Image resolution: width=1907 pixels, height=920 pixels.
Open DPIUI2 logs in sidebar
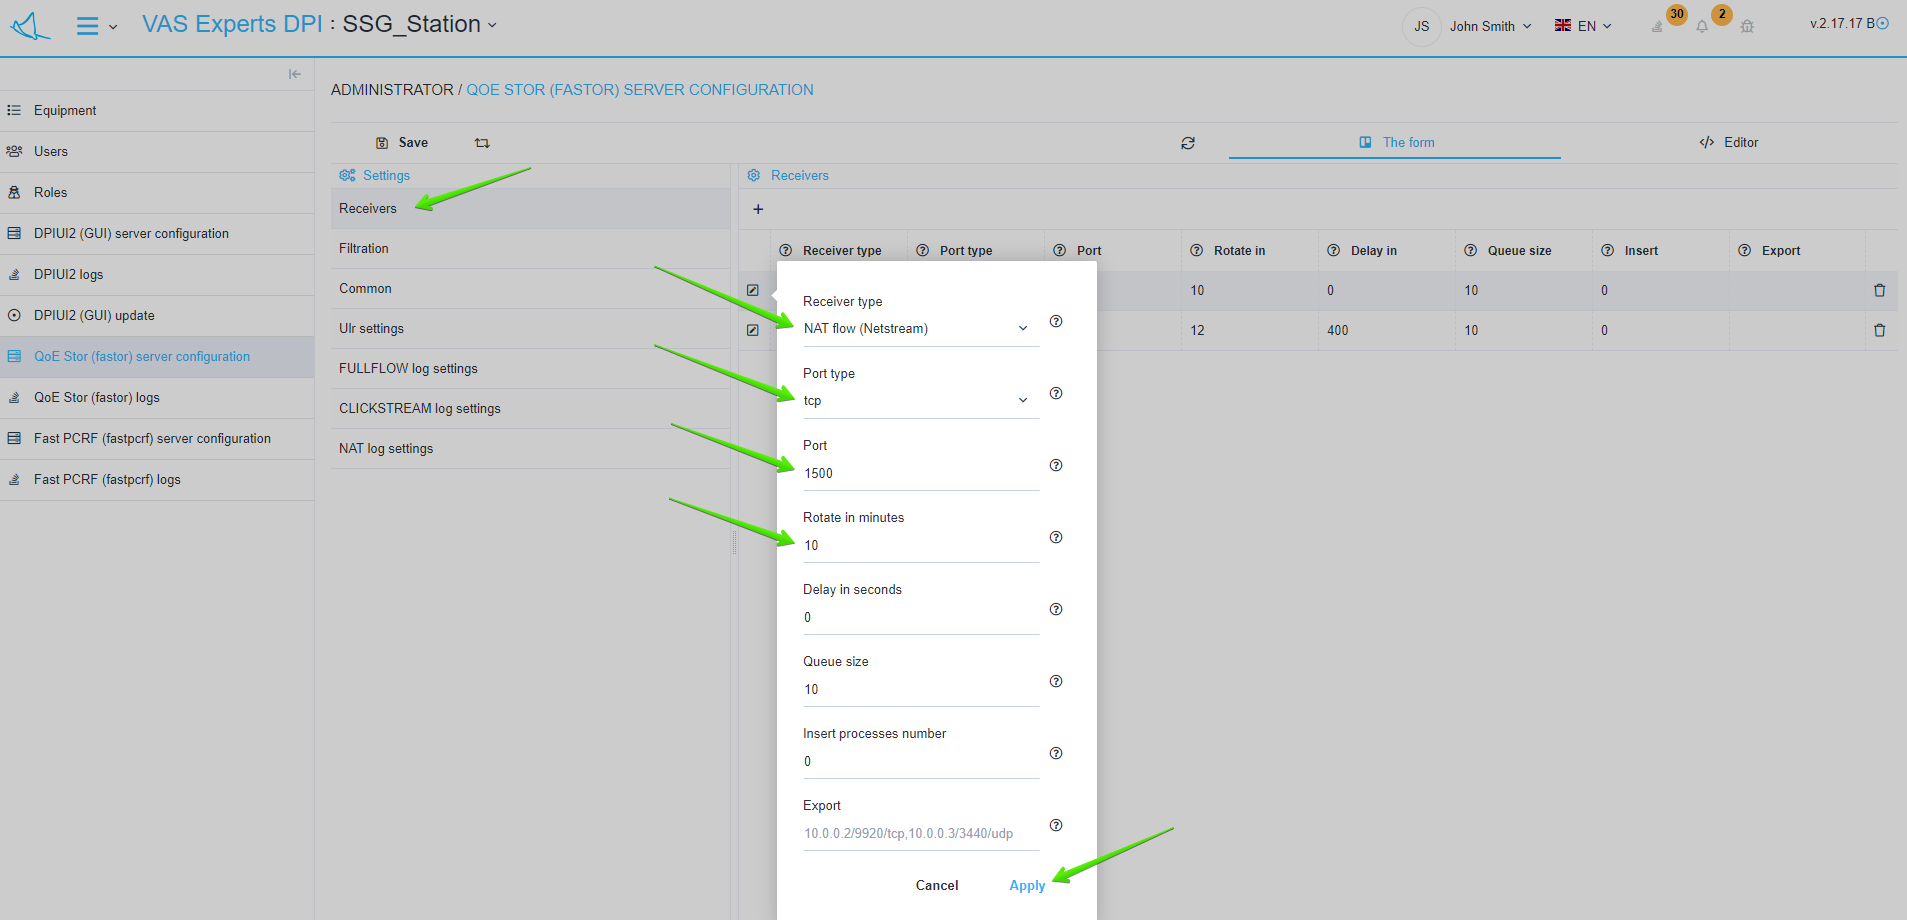pyautogui.click(x=68, y=274)
